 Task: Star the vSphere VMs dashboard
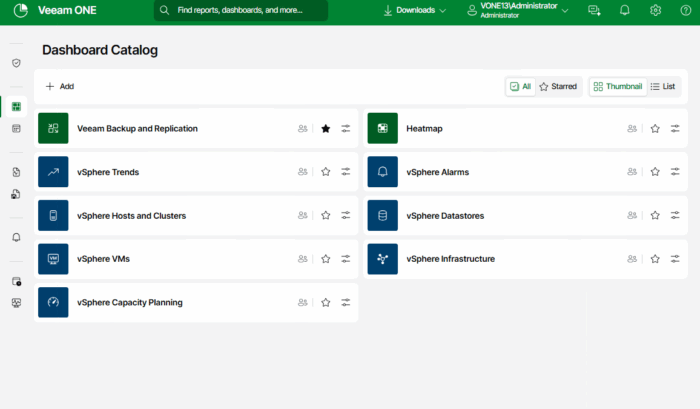click(x=326, y=259)
